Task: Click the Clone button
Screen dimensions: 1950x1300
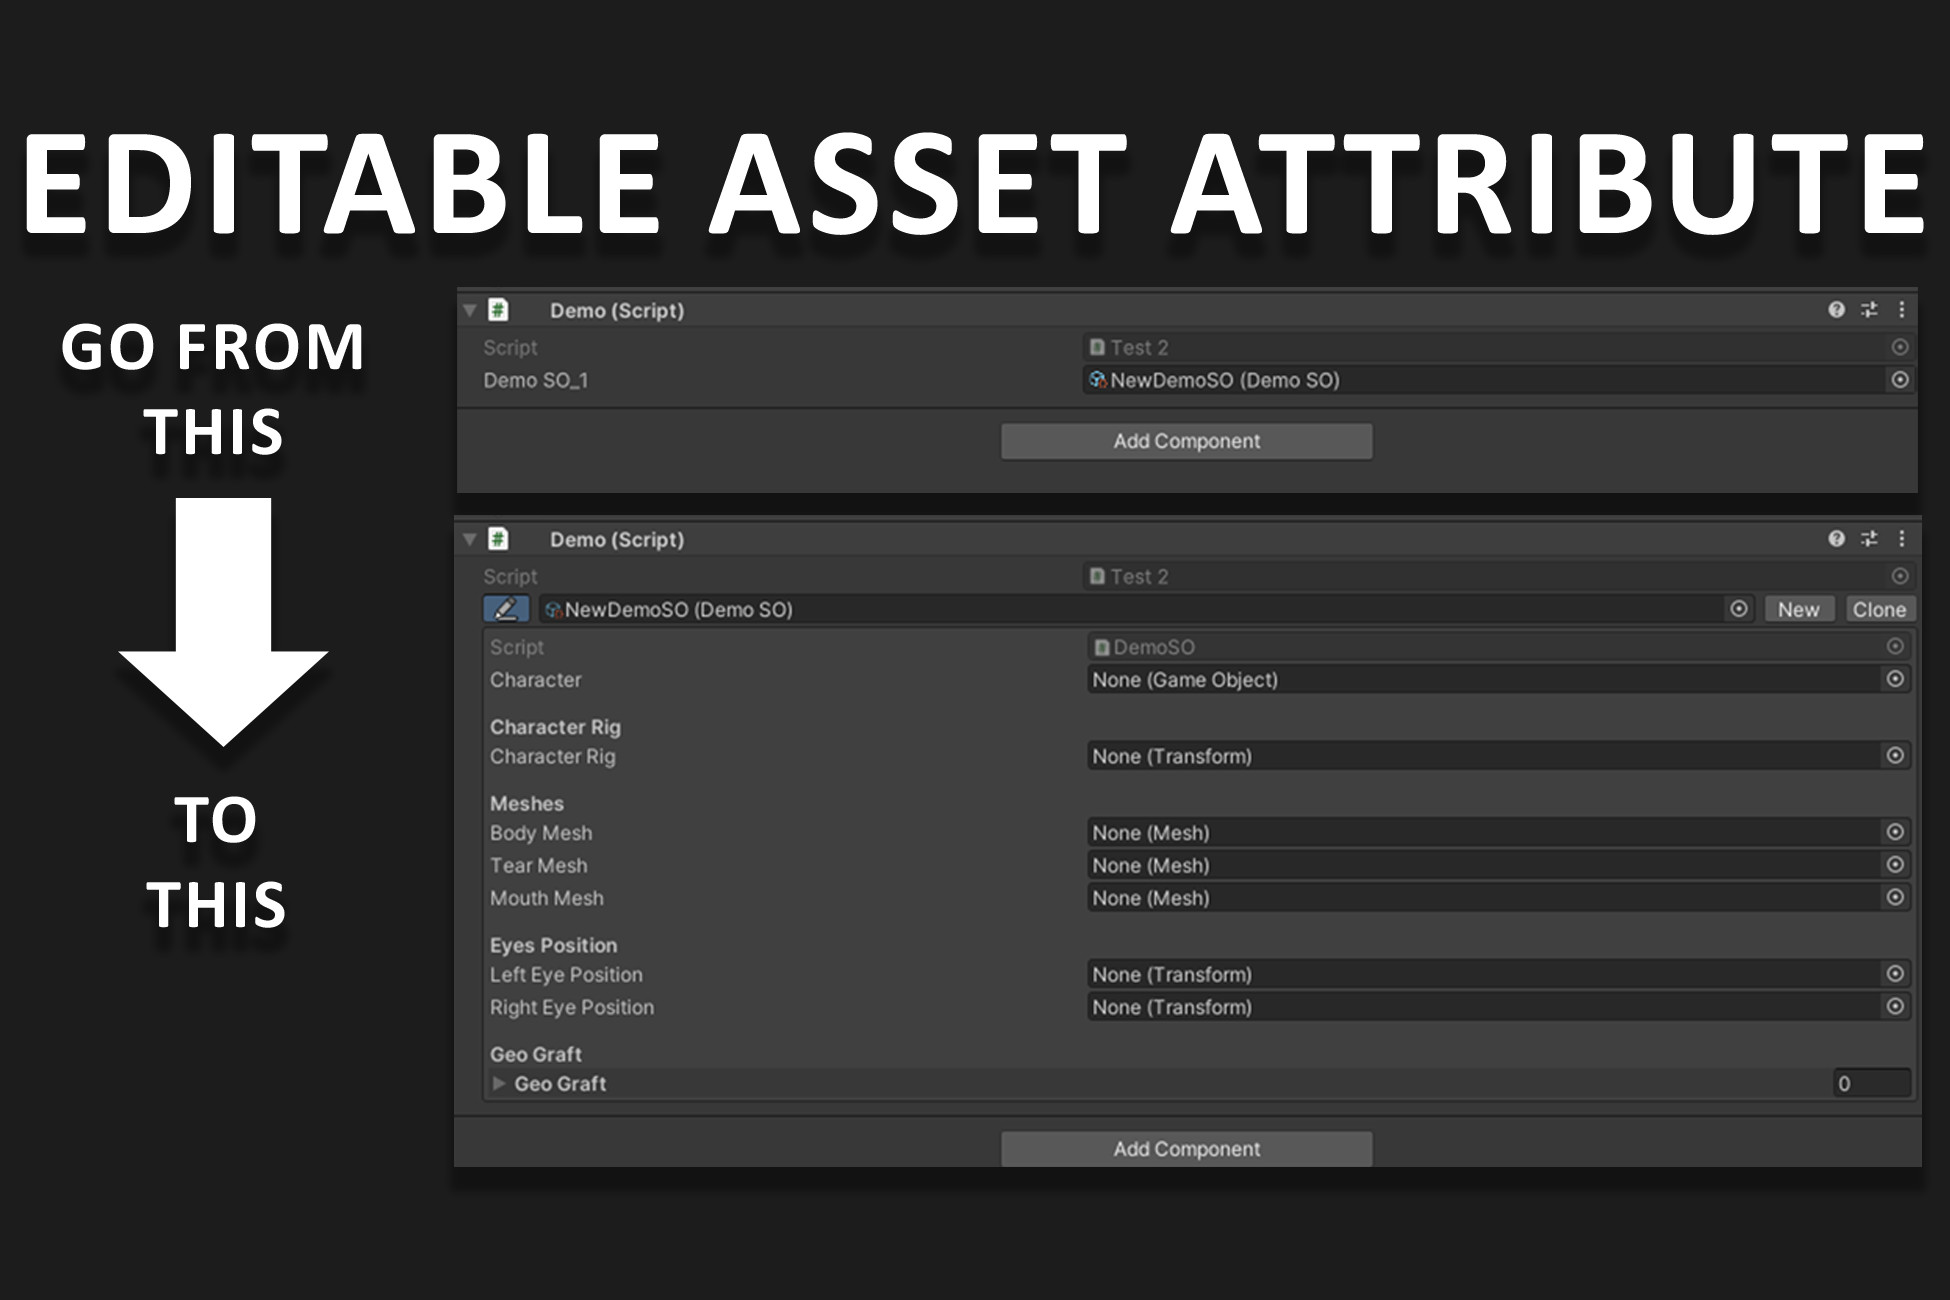Action: point(1878,609)
